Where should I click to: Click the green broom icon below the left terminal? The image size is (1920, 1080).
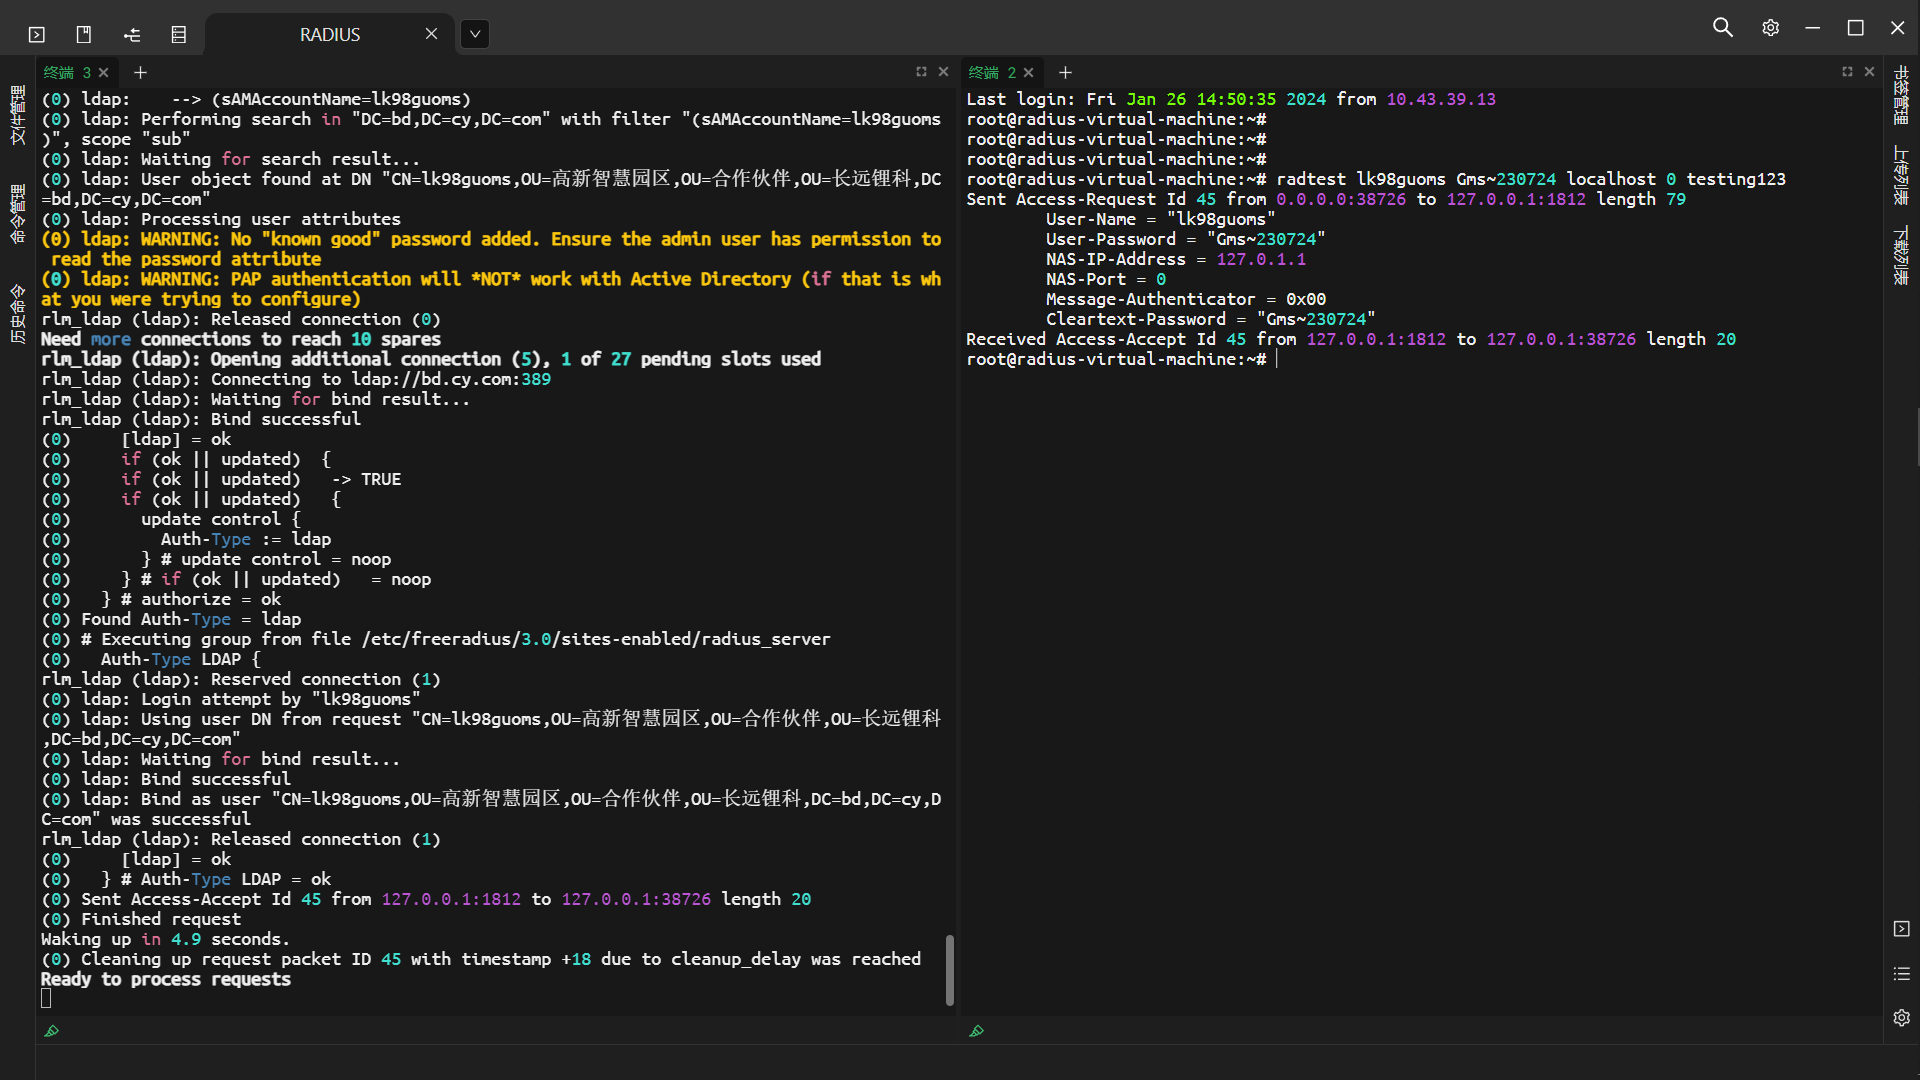[52, 1031]
